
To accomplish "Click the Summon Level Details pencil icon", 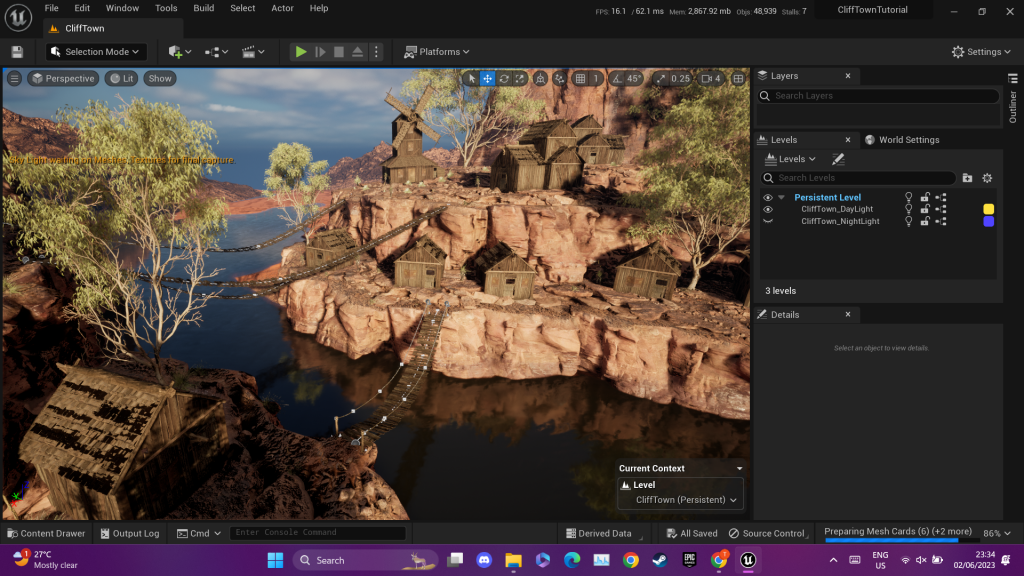I will [838, 159].
